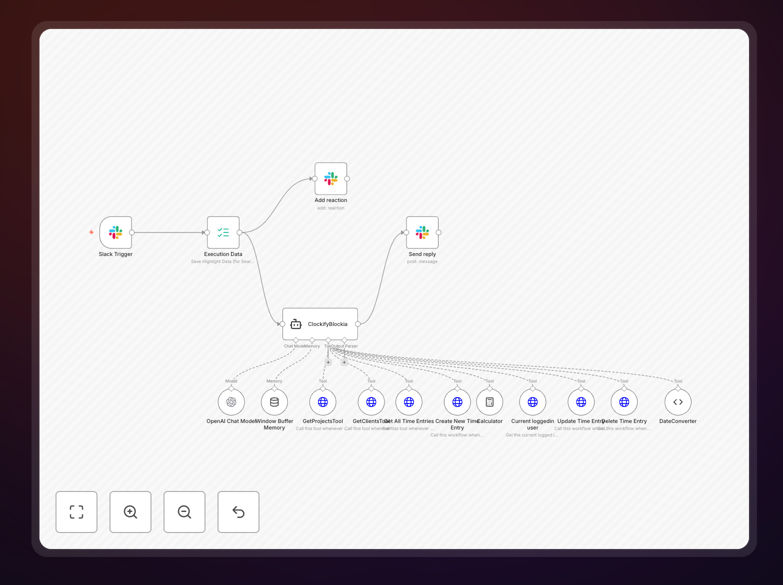Screen dimensions: 783x585
Task: Click the DateConverter label text
Action: (x=678, y=421)
